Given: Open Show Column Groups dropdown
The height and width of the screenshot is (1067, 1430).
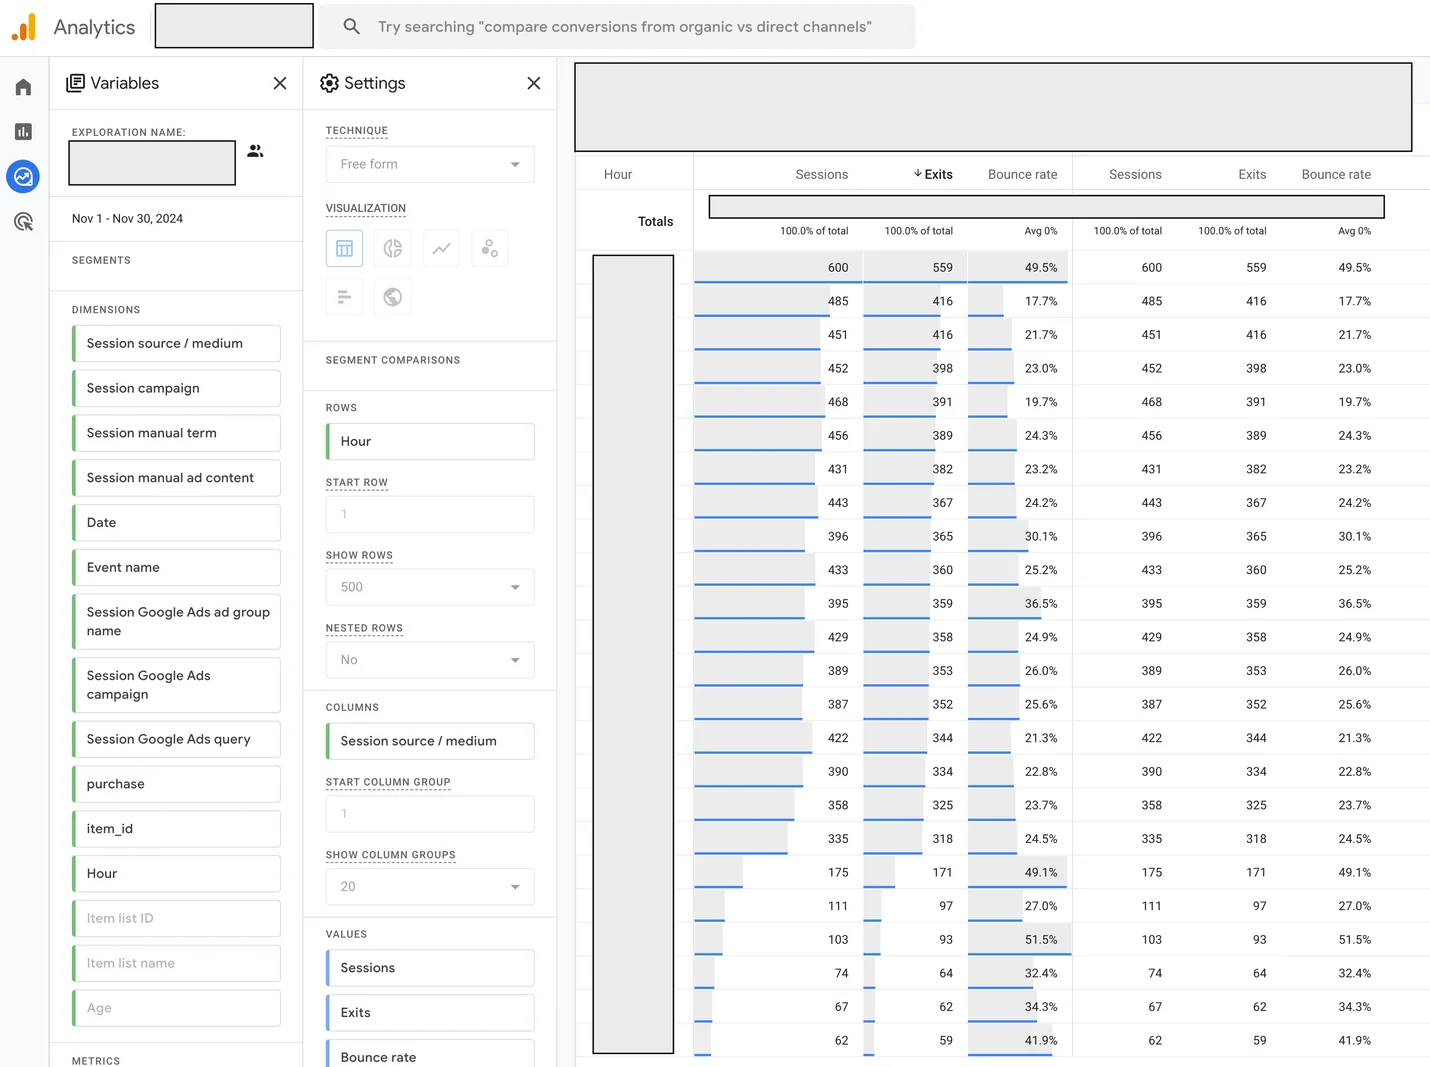Looking at the screenshot, I should tap(430, 887).
